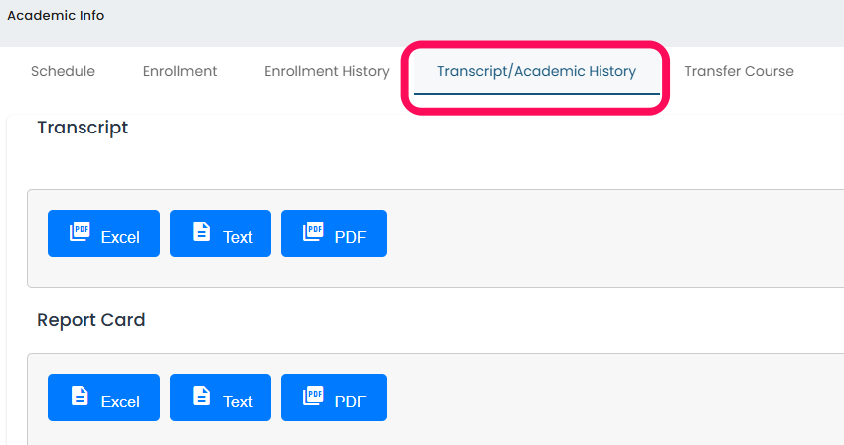The image size is (844, 445).
Task: Download the Transcript as Text
Action: (x=237, y=237)
